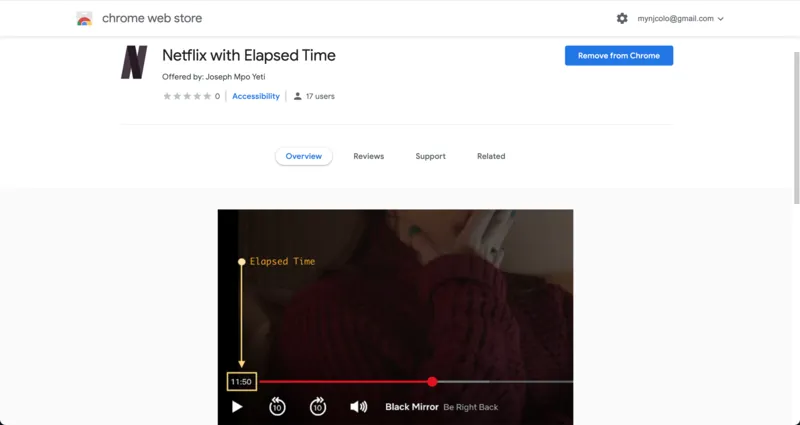
Task: Click the extension screenshot preview image
Action: coord(395,317)
